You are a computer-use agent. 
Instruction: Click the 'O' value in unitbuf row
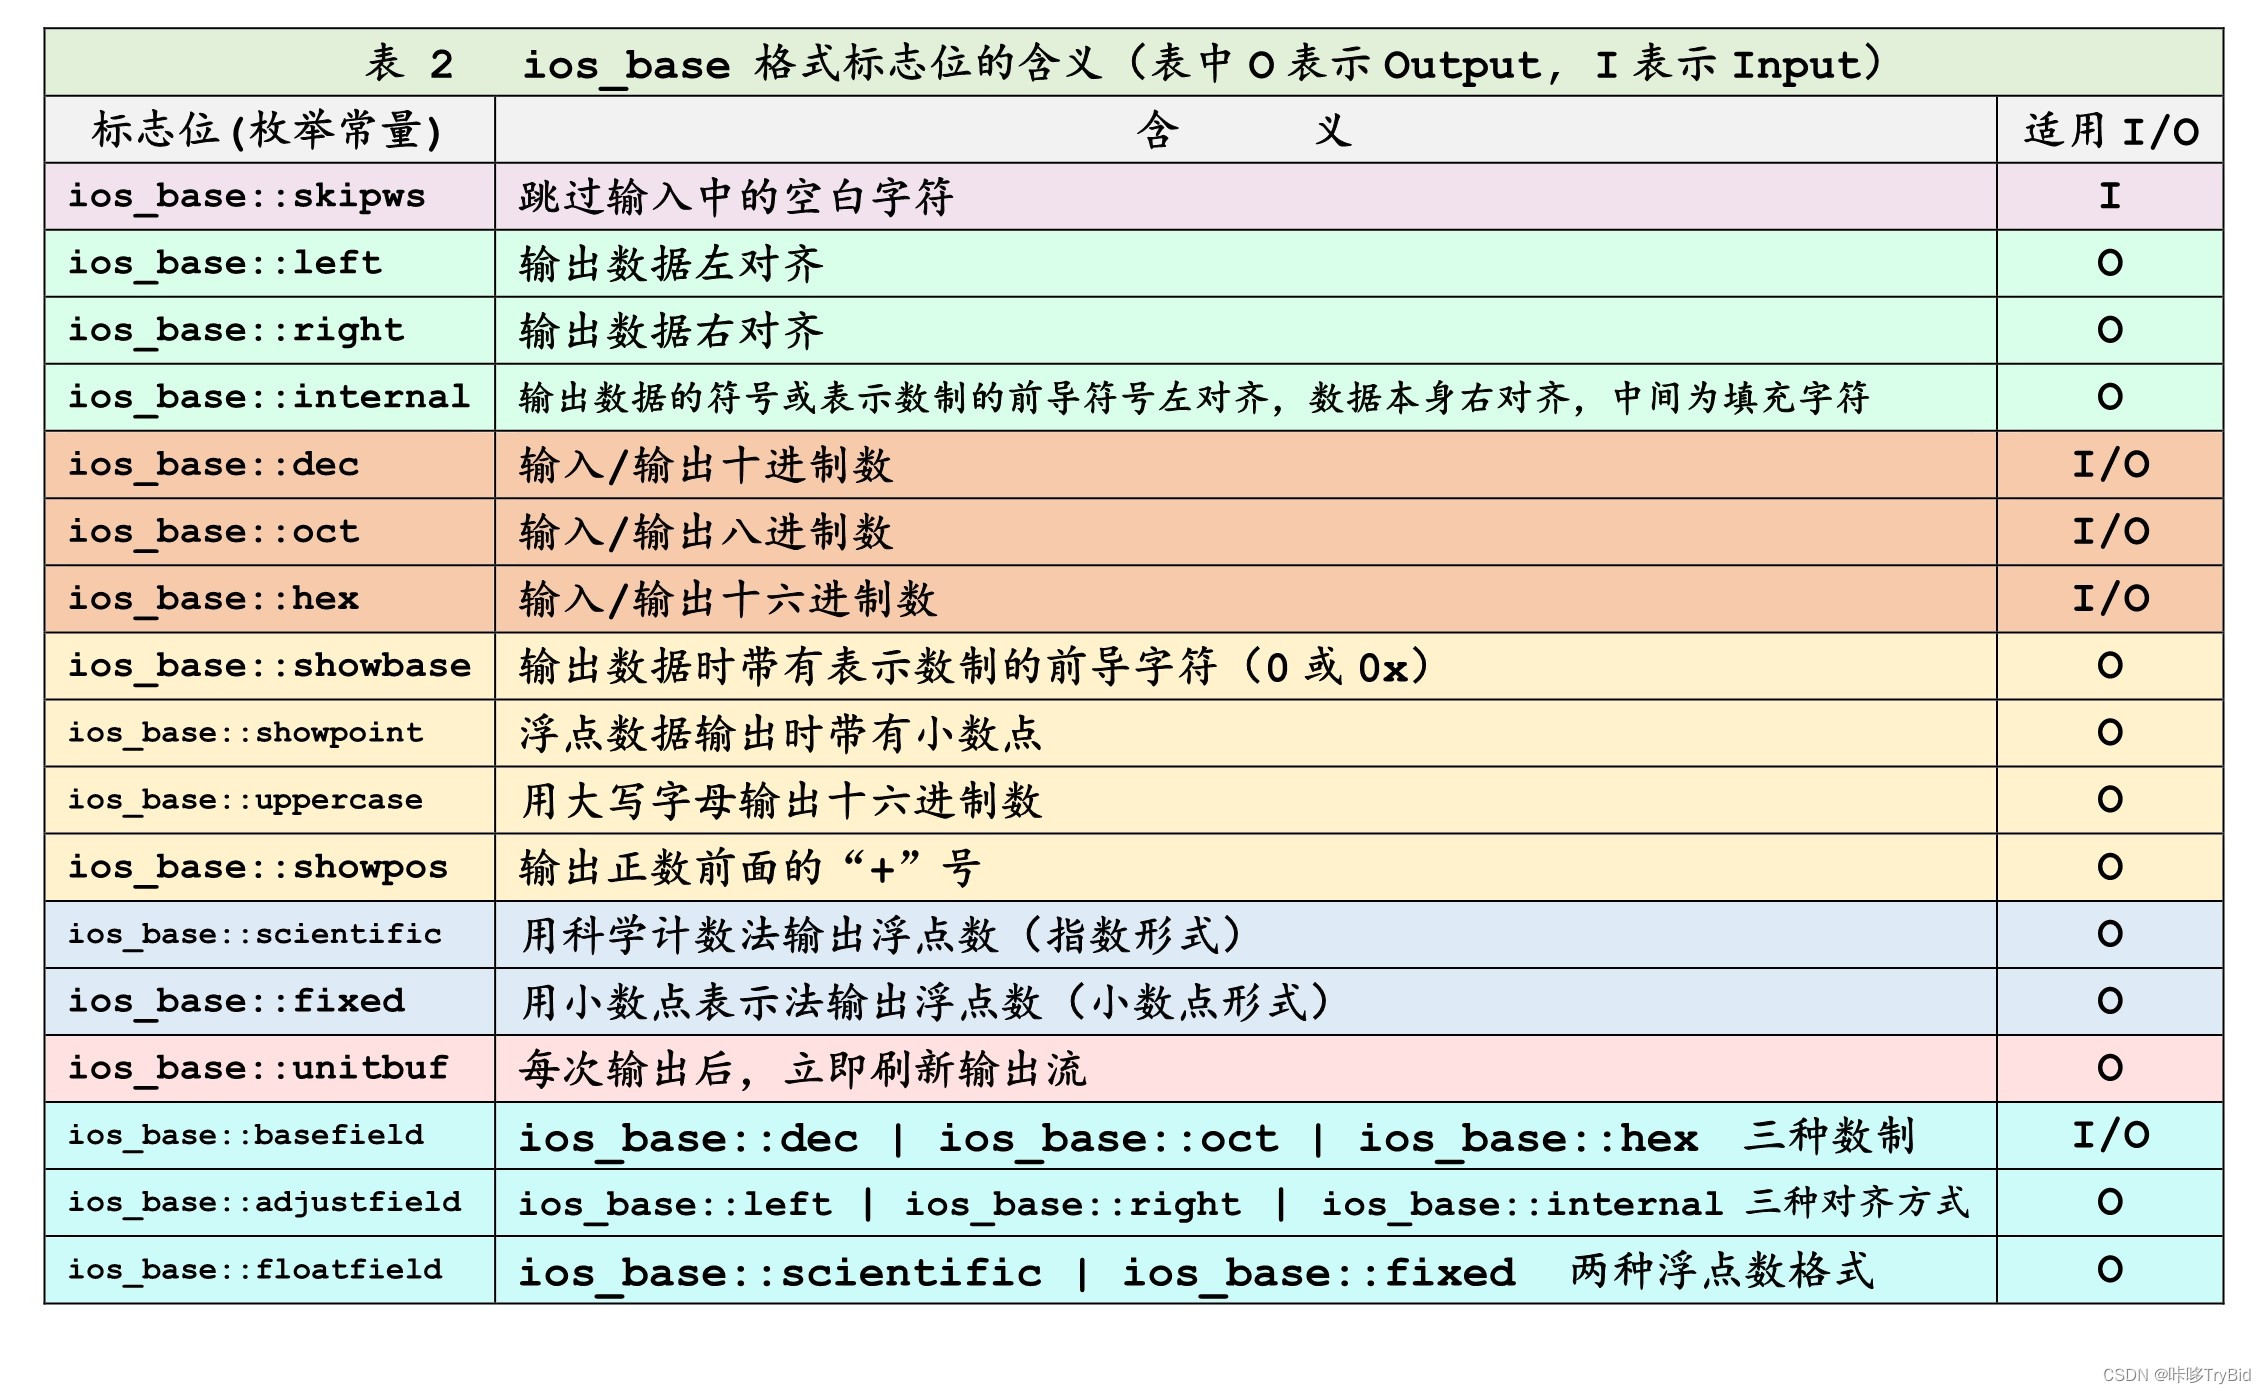pyautogui.click(x=2110, y=1067)
